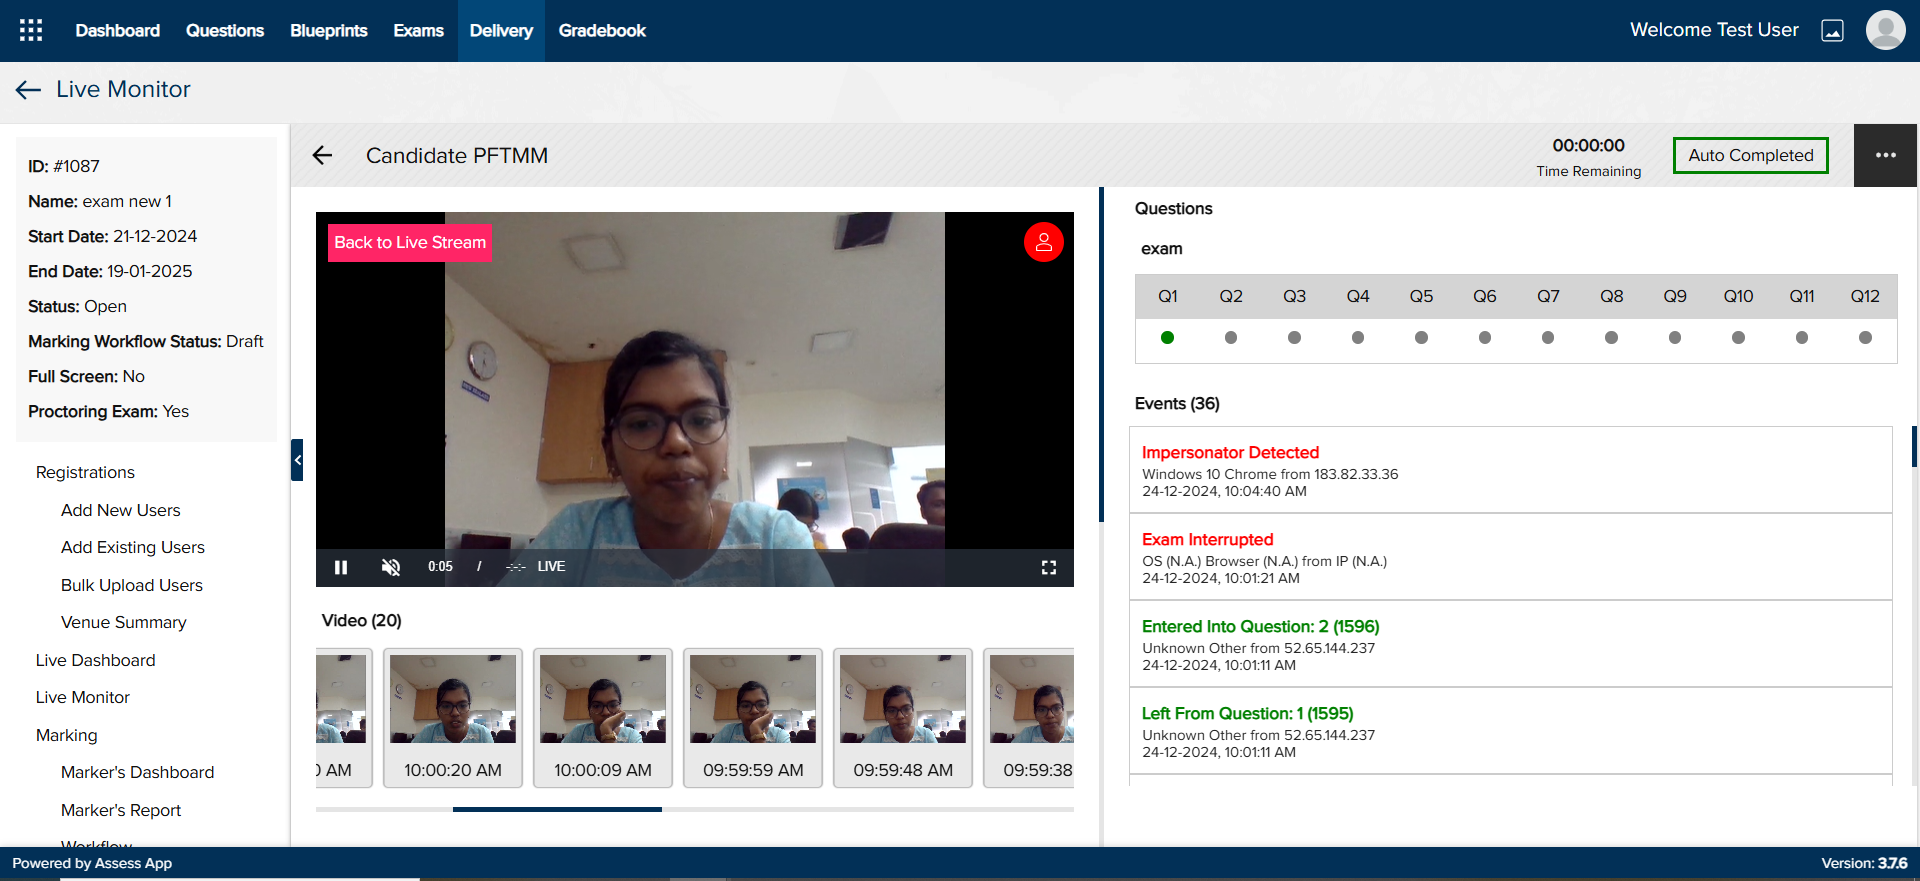Image resolution: width=1920 pixels, height=881 pixels.
Task: Enter fullscreen mode on the video player
Action: (x=1048, y=567)
